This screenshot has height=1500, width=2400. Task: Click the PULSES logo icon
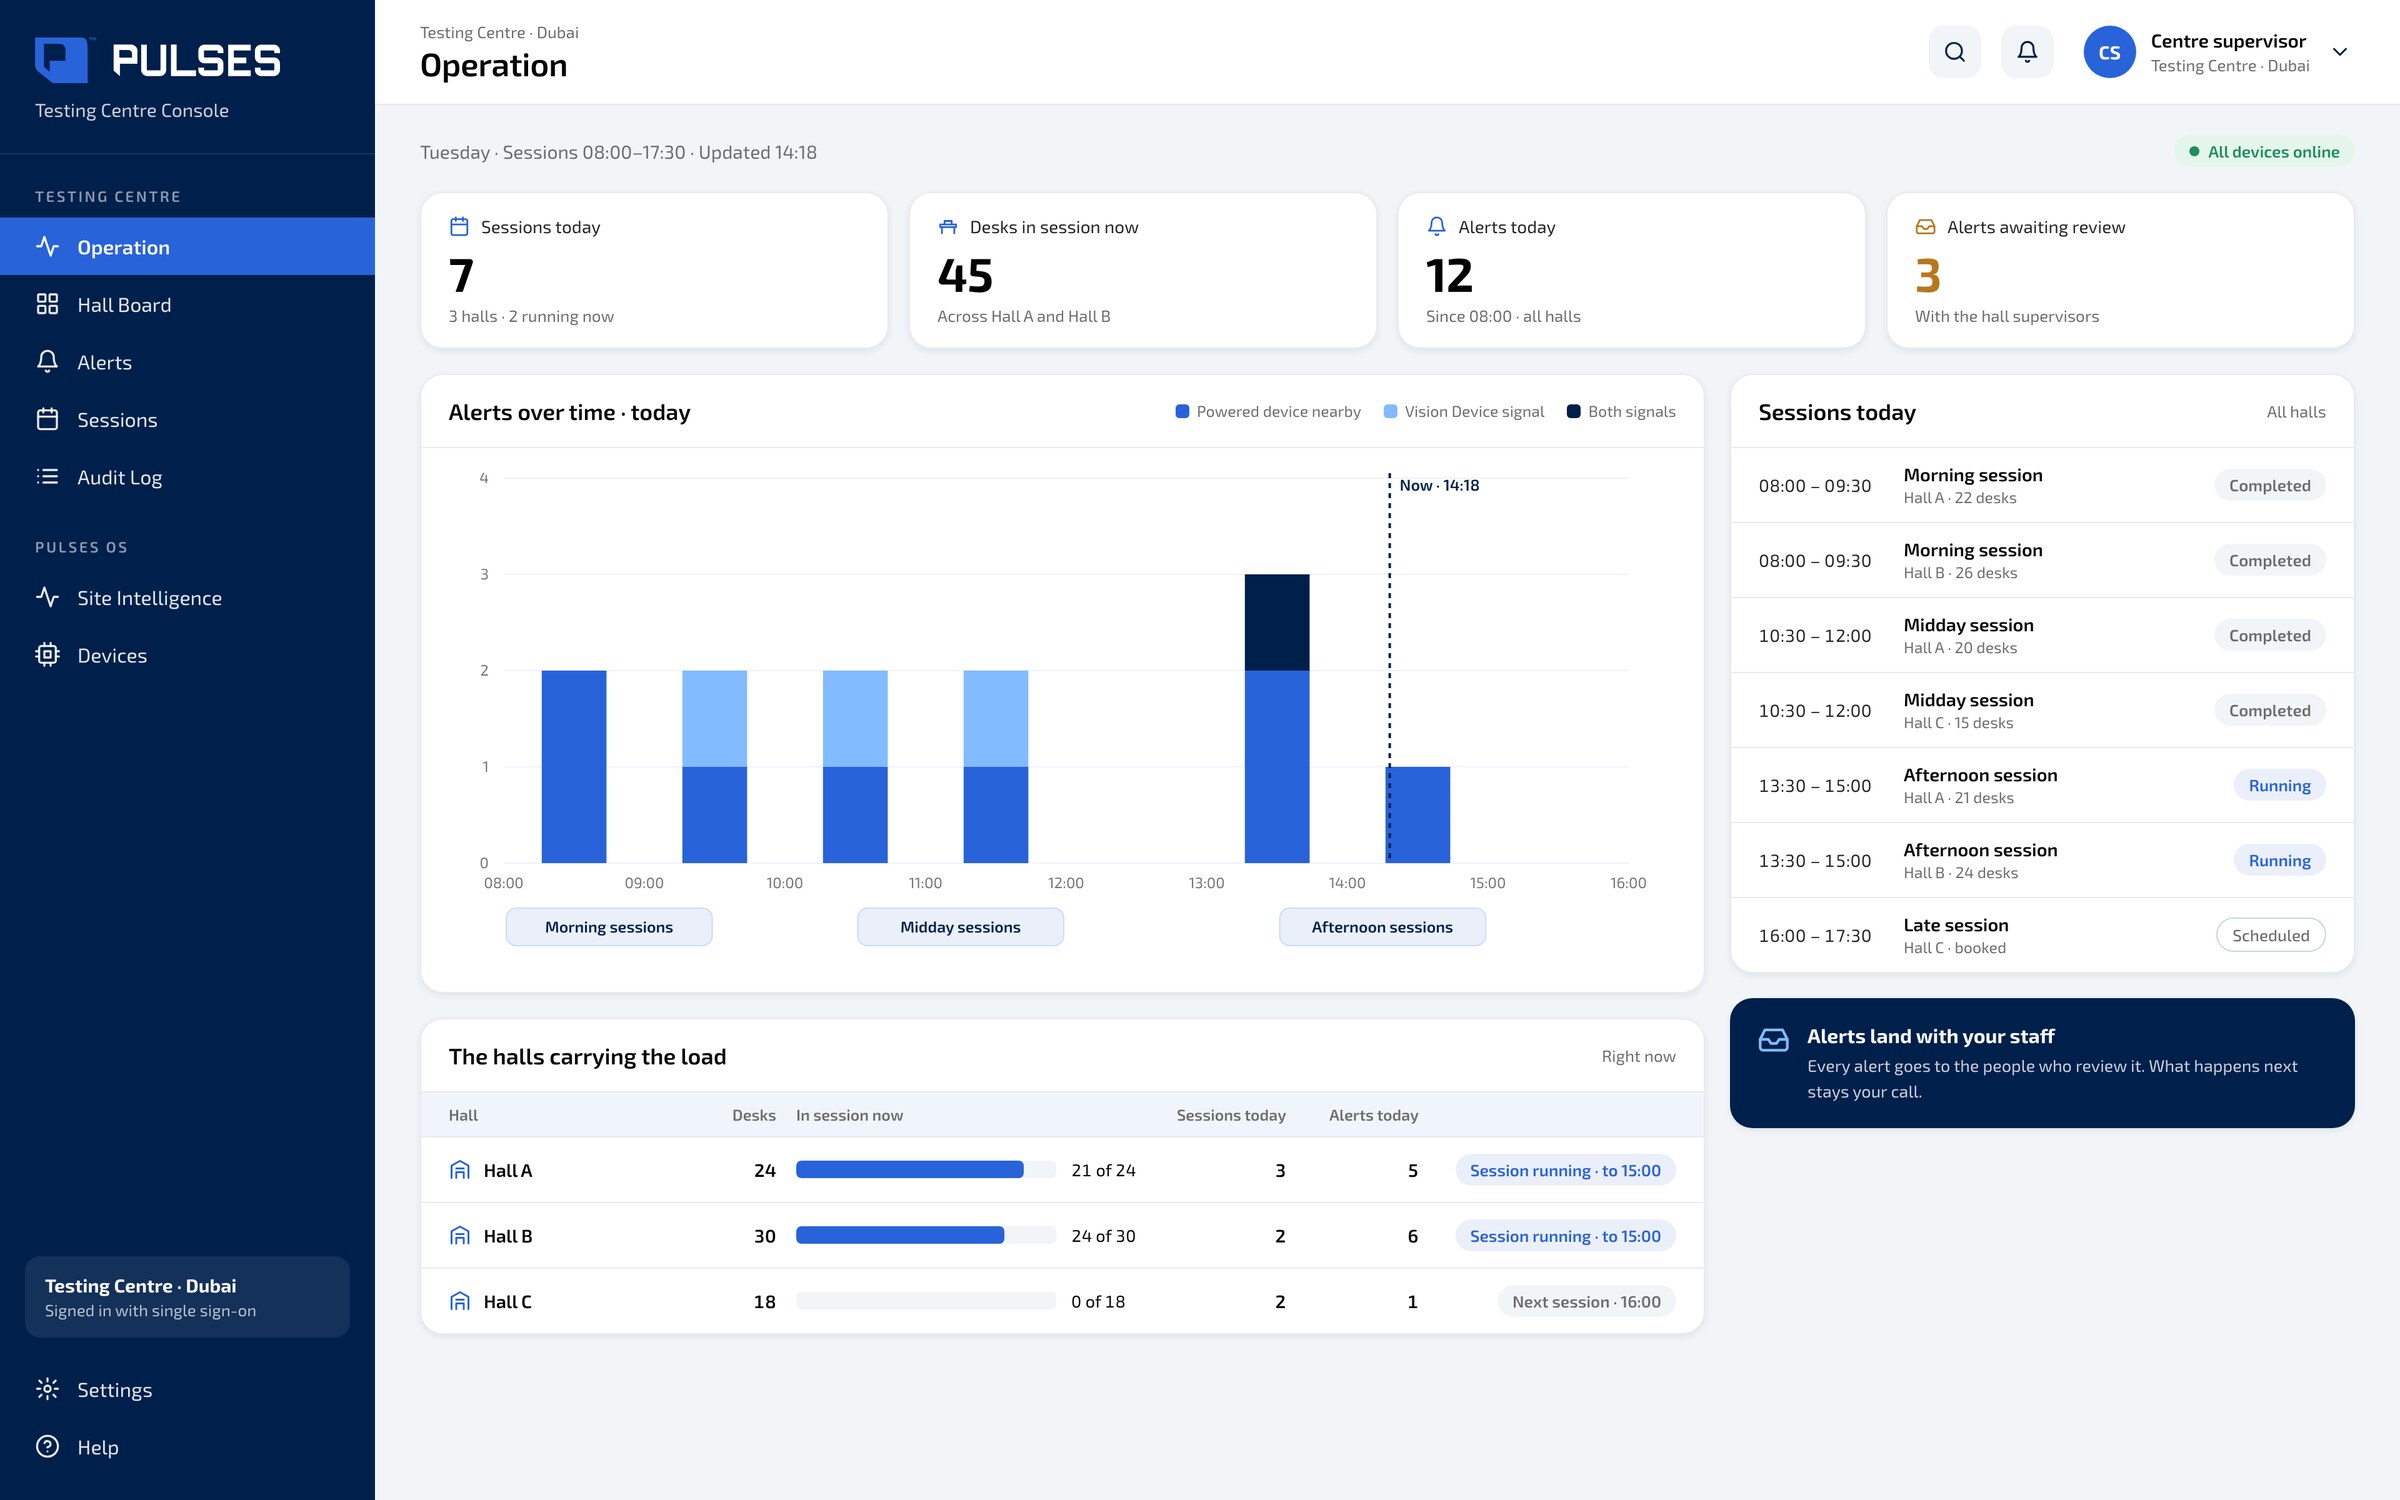pyautogui.click(x=62, y=60)
